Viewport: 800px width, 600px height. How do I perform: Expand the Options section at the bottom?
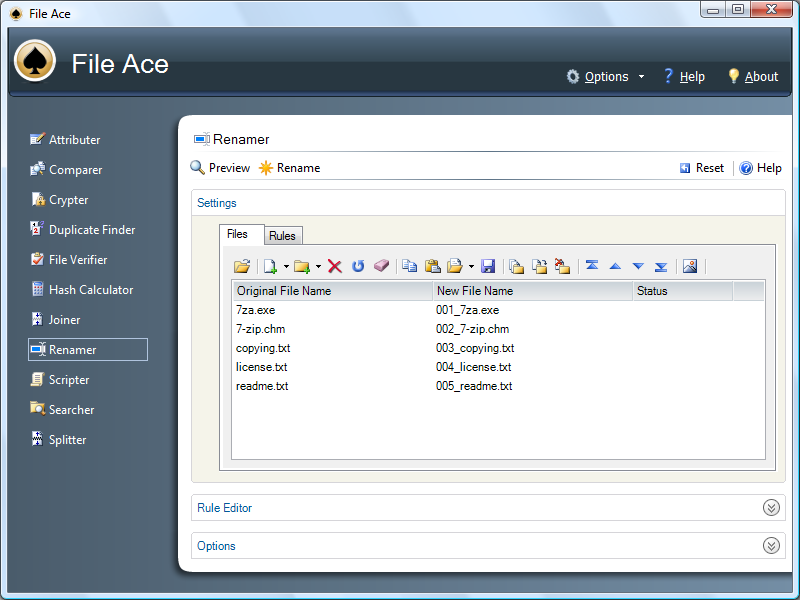pos(770,545)
